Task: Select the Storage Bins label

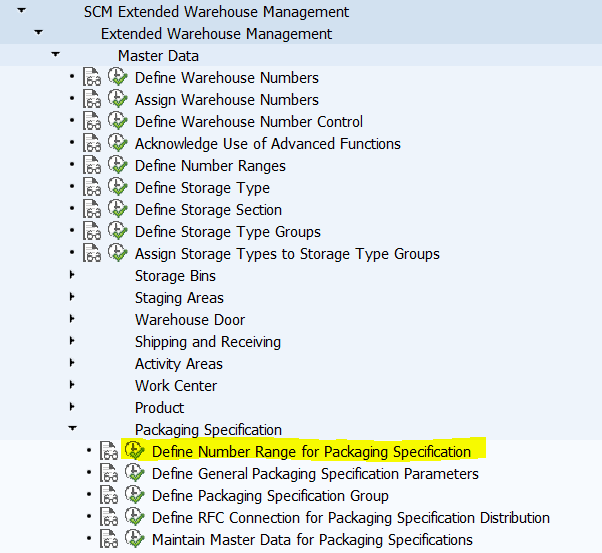Action: pyautogui.click(x=175, y=276)
